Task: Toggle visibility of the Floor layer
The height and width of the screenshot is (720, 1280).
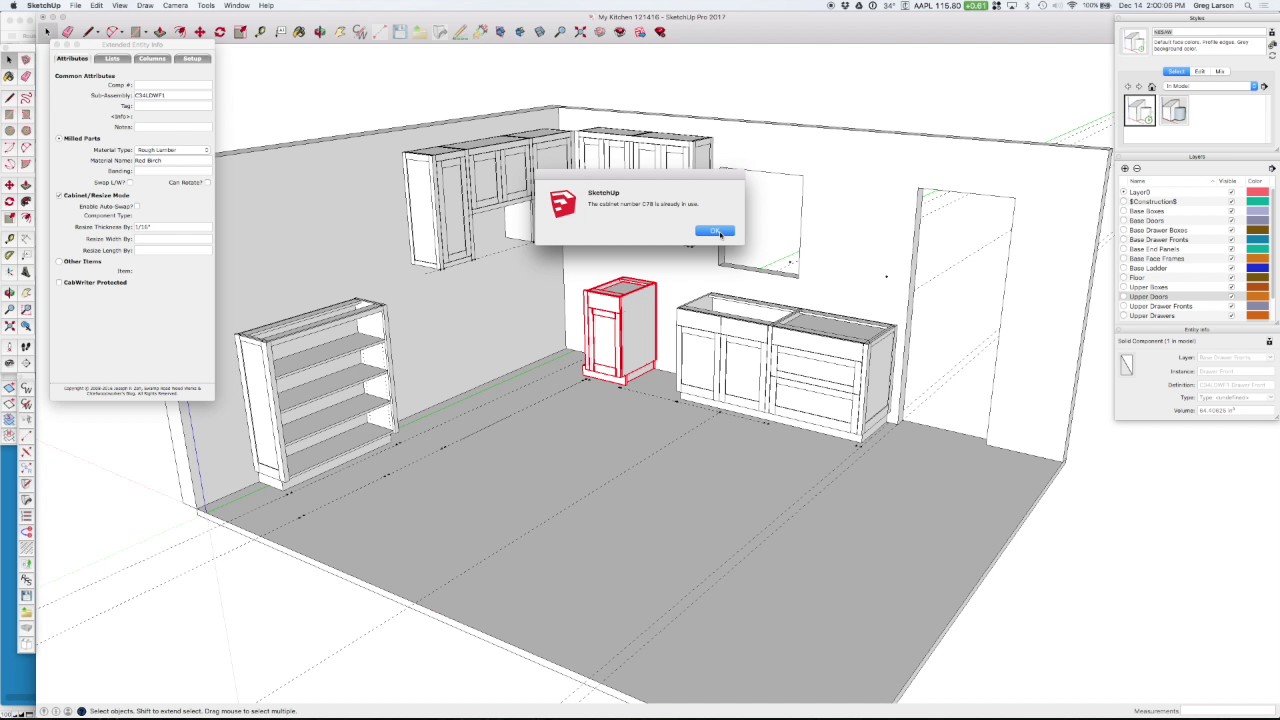Action: pos(1231,277)
